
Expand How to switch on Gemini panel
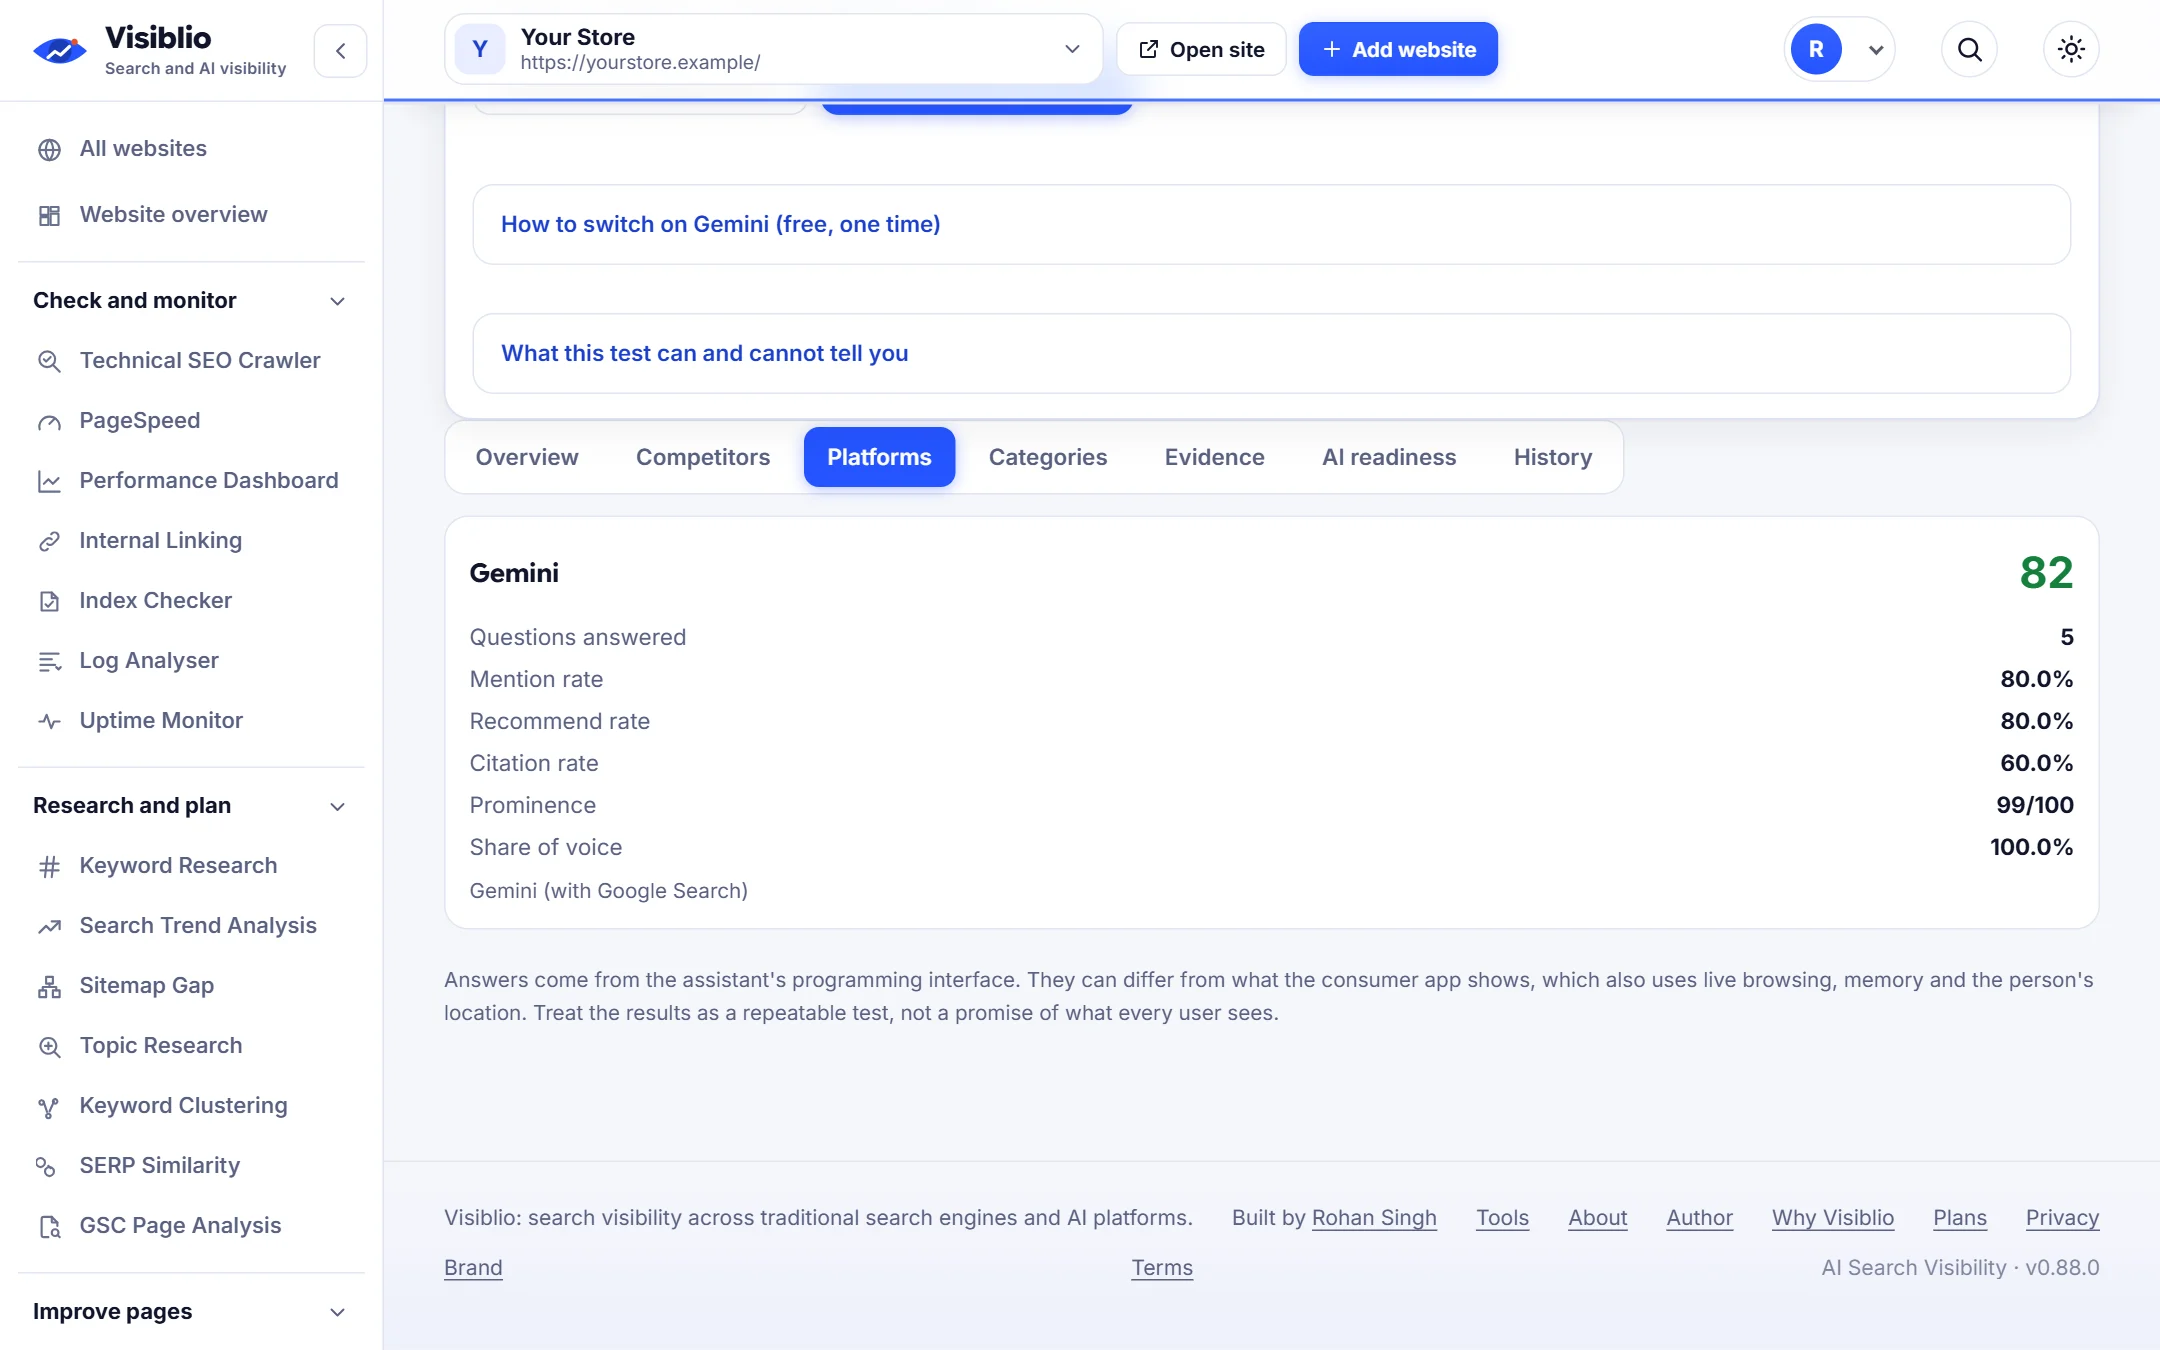coord(1271,224)
